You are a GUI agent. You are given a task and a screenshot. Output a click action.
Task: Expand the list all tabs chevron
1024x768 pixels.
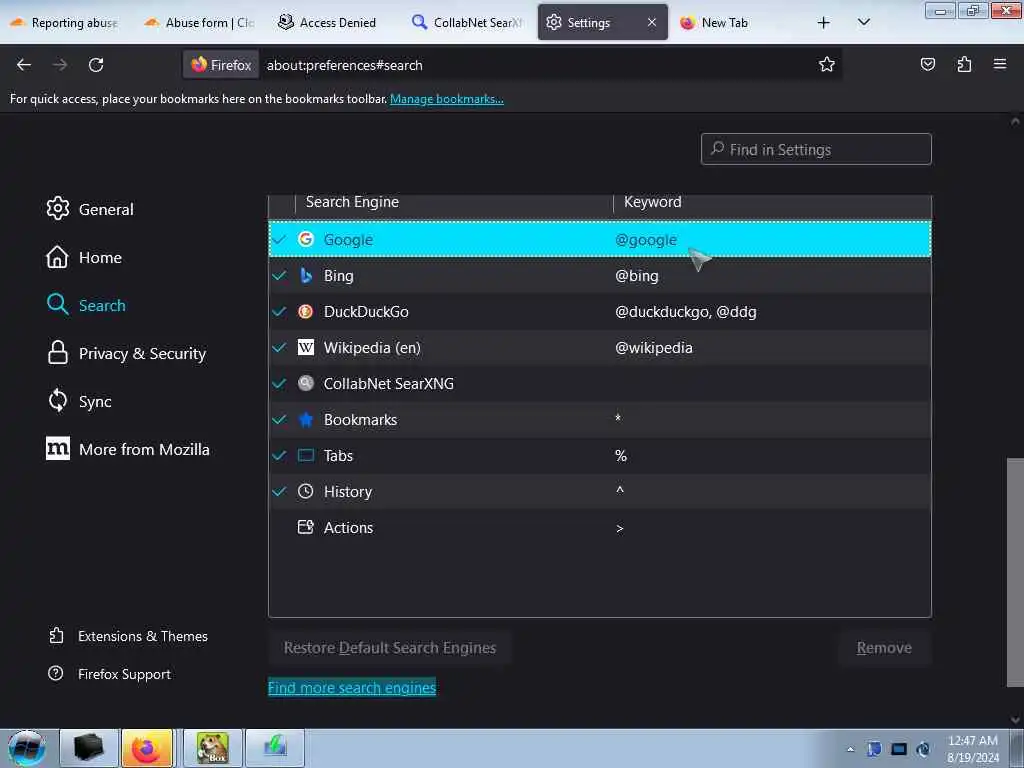click(863, 22)
